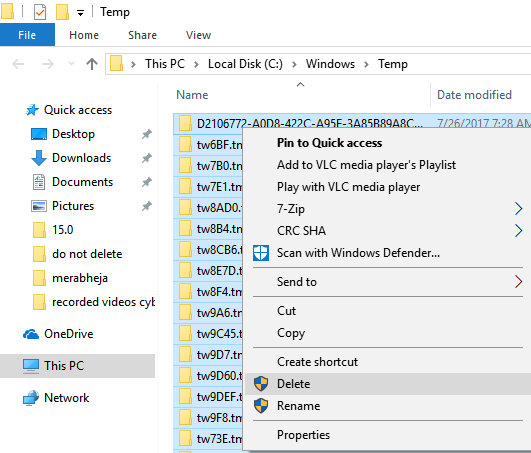Click the pin icon next to Downloads

point(146,158)
